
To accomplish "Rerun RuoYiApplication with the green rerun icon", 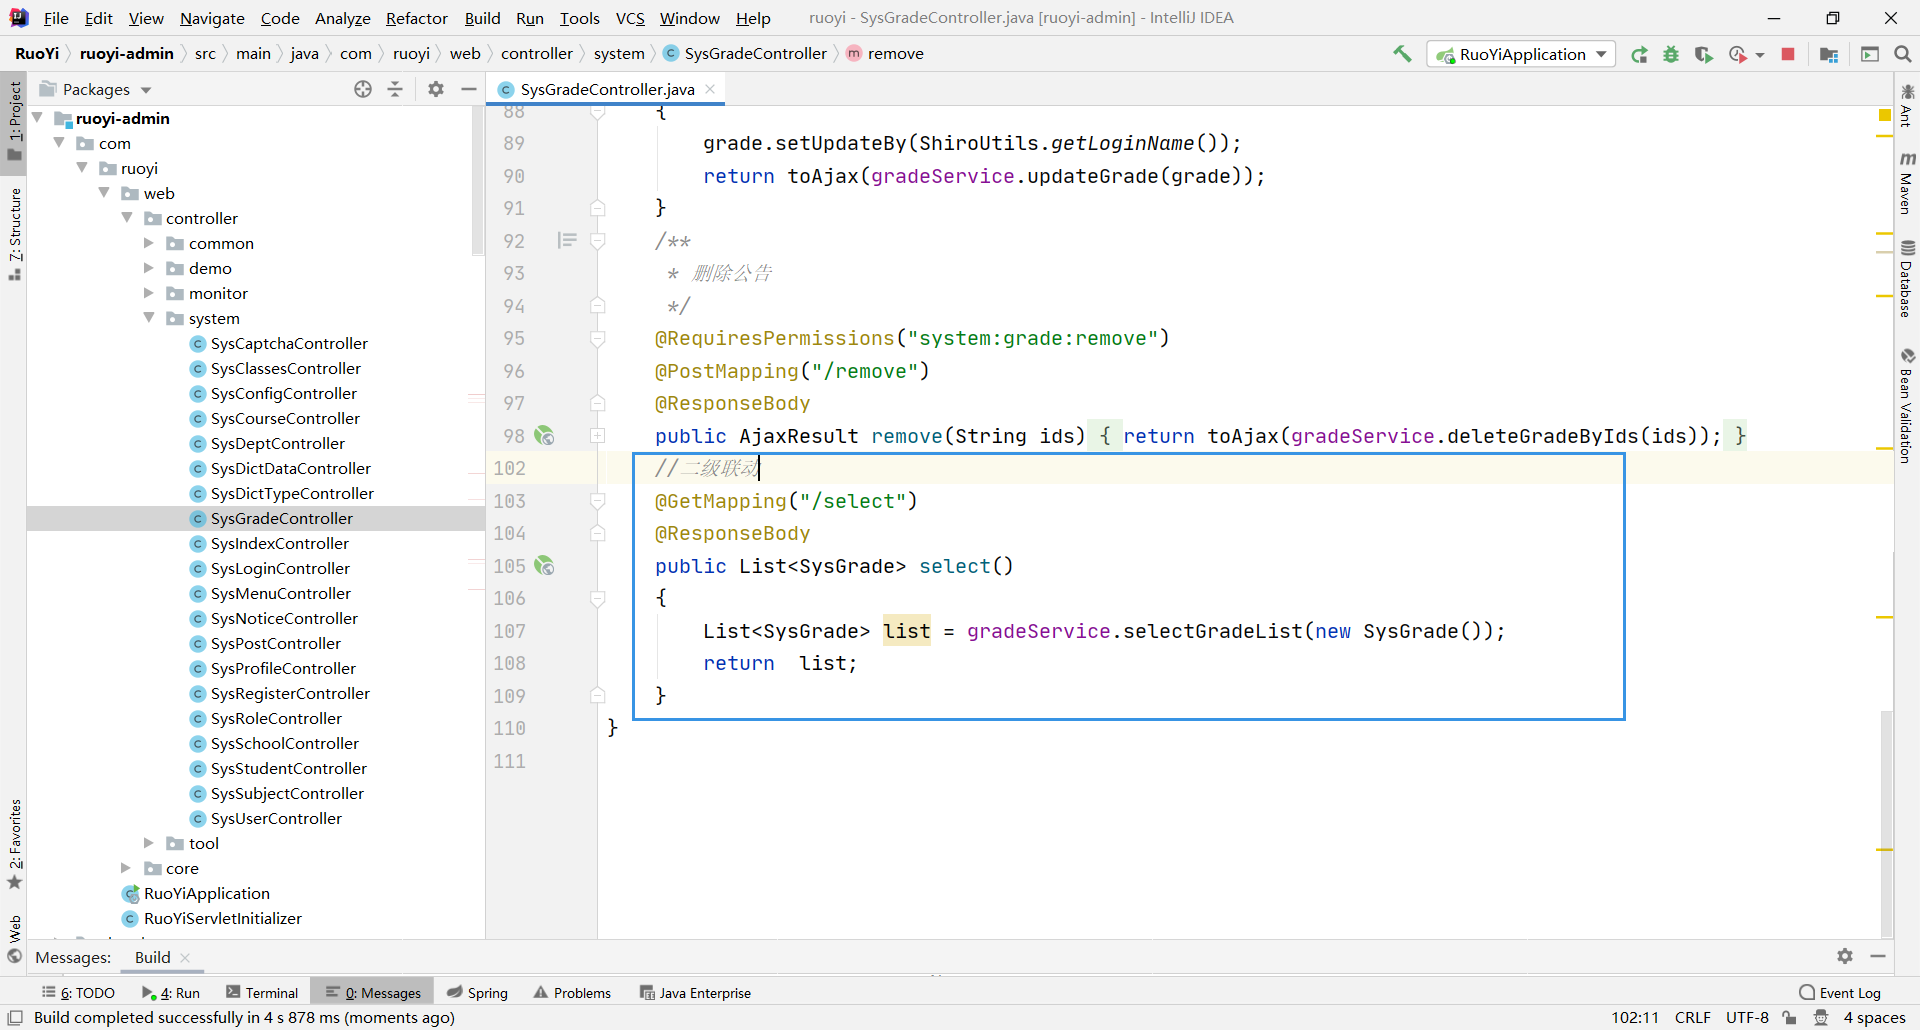I will (1639, 54).
